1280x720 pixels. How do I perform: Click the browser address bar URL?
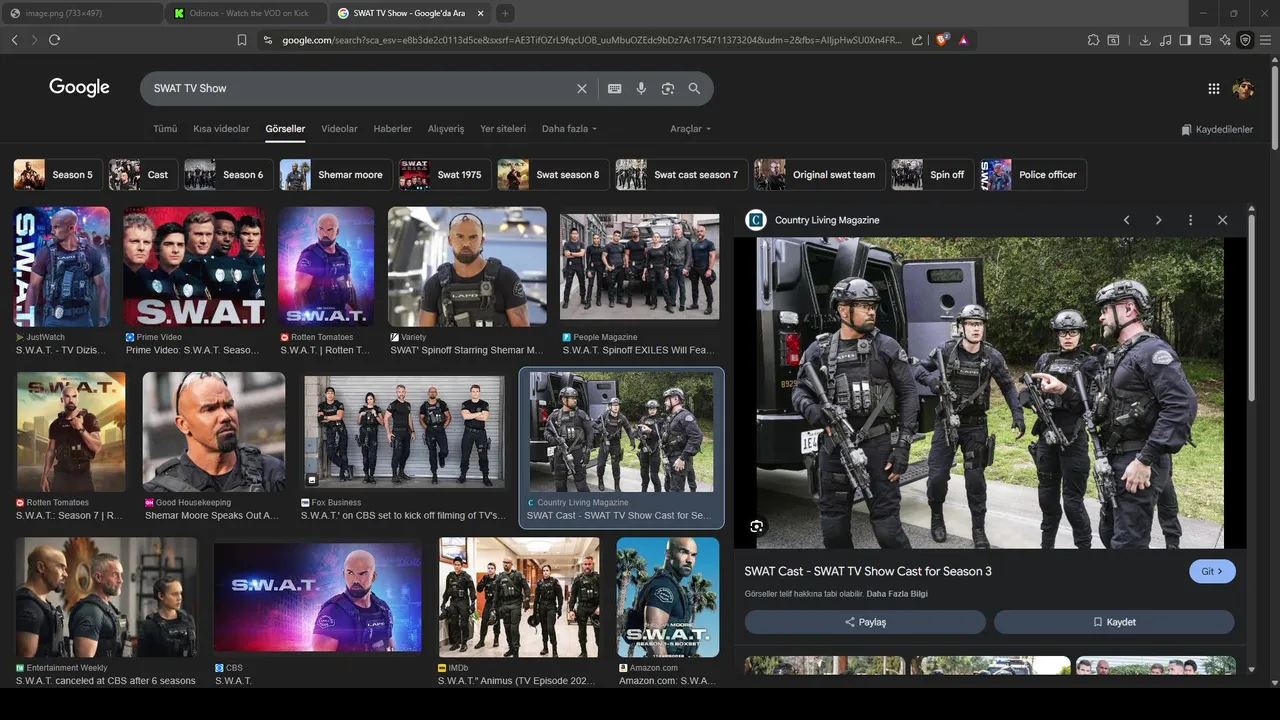[x=590, y=40]
